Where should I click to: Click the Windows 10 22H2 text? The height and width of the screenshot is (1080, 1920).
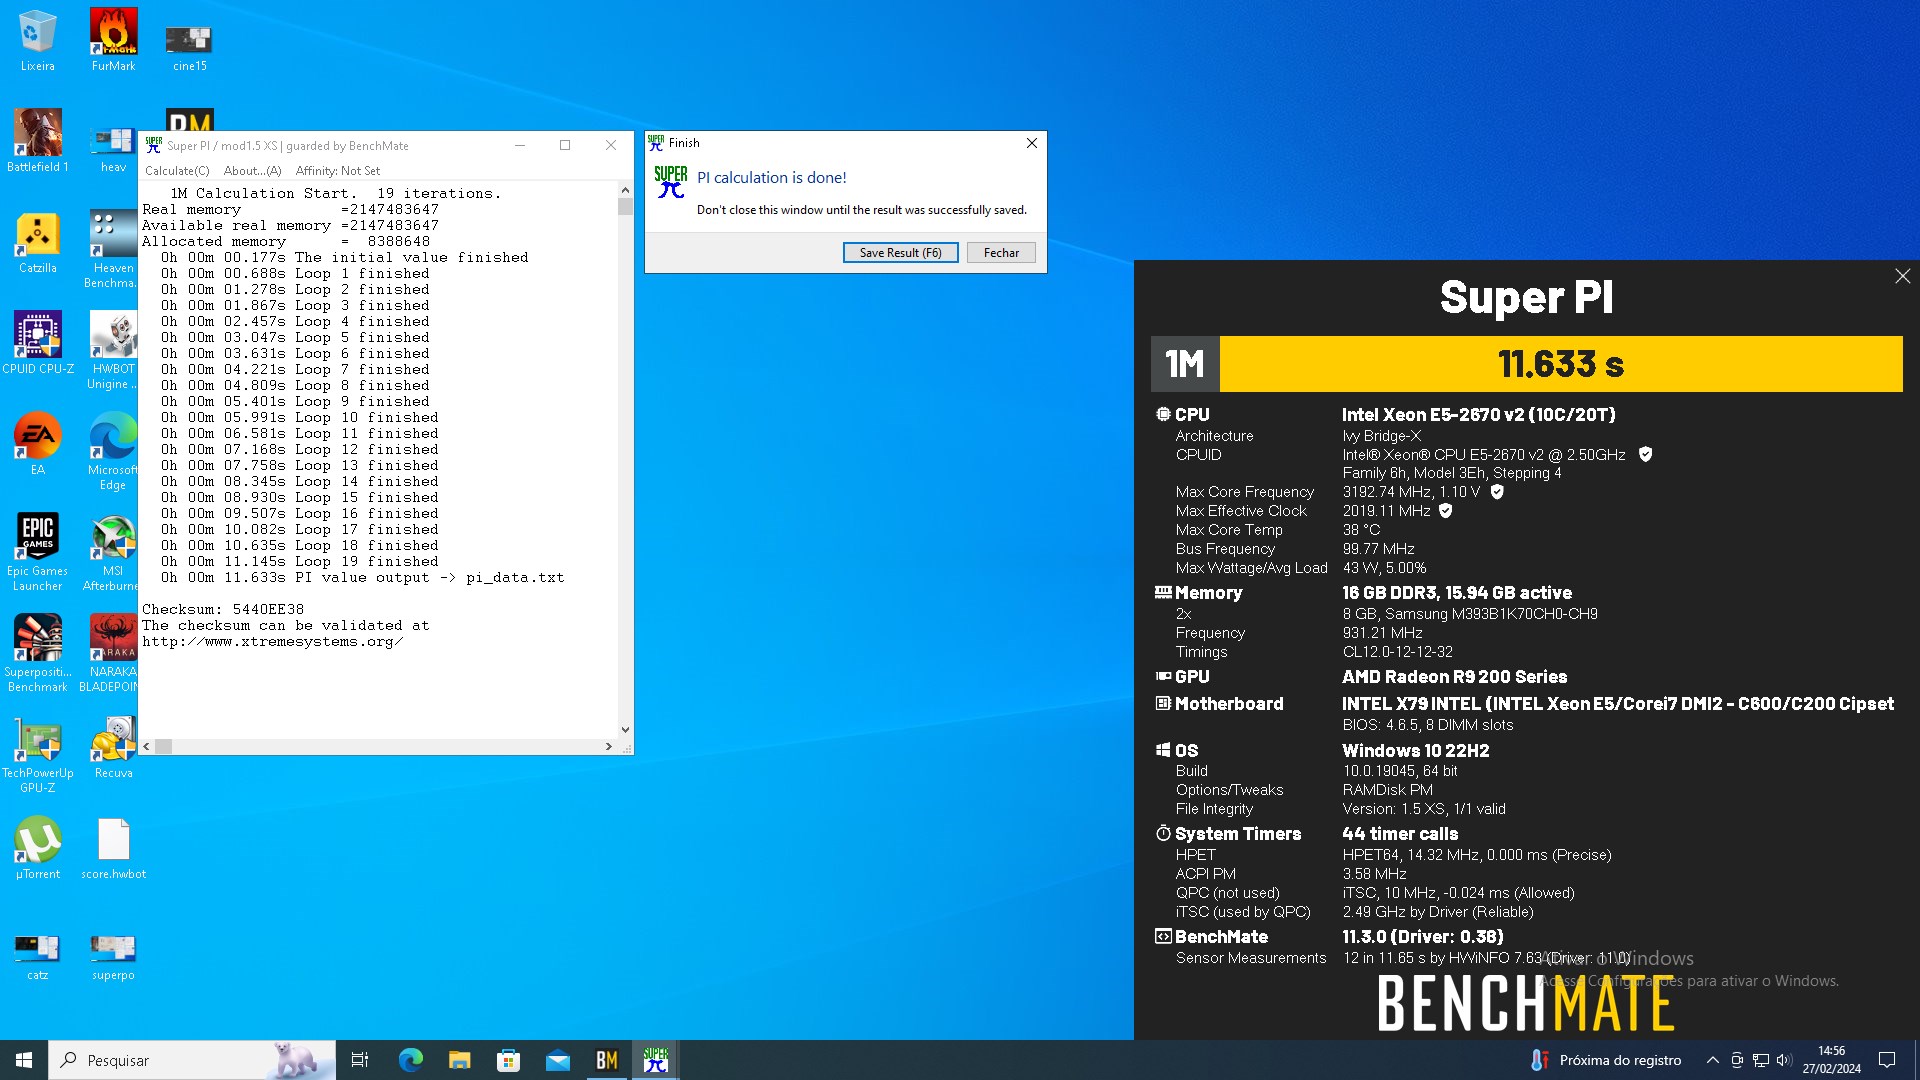(1416, 751)
